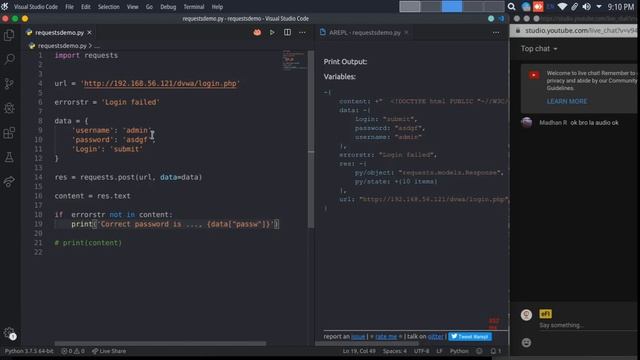Click LEARN MORE in live chat welcome
This screenshot has height=360, width=640.
pyautogui.click(x=567, y=101)
